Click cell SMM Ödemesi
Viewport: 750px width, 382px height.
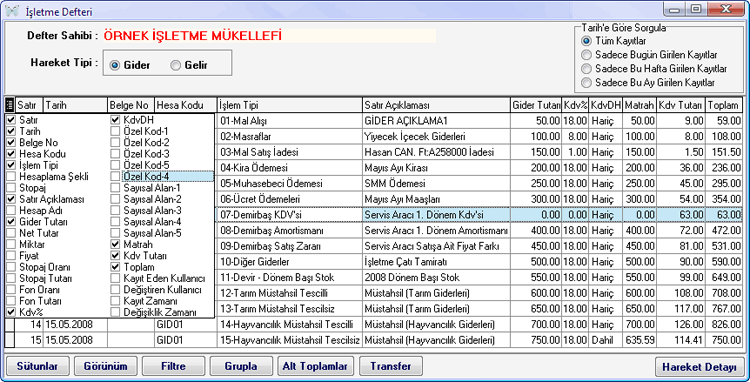436,184
